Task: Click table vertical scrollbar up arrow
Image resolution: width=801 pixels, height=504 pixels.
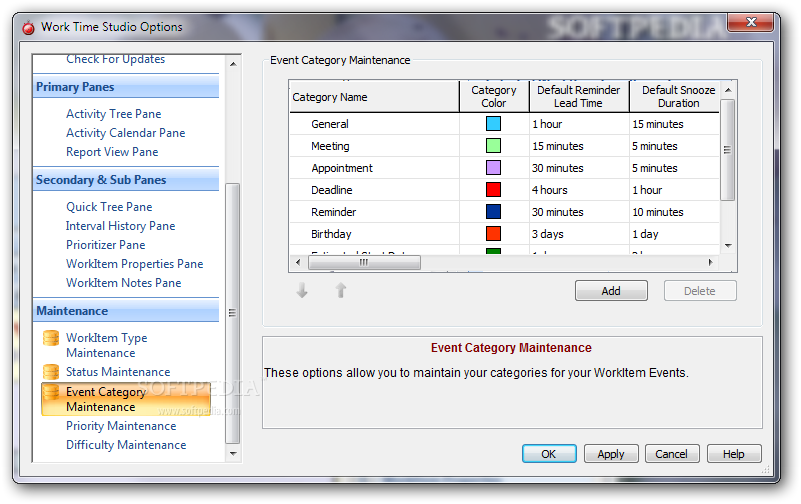Action: pyautogui.click(x=728, y=90)
